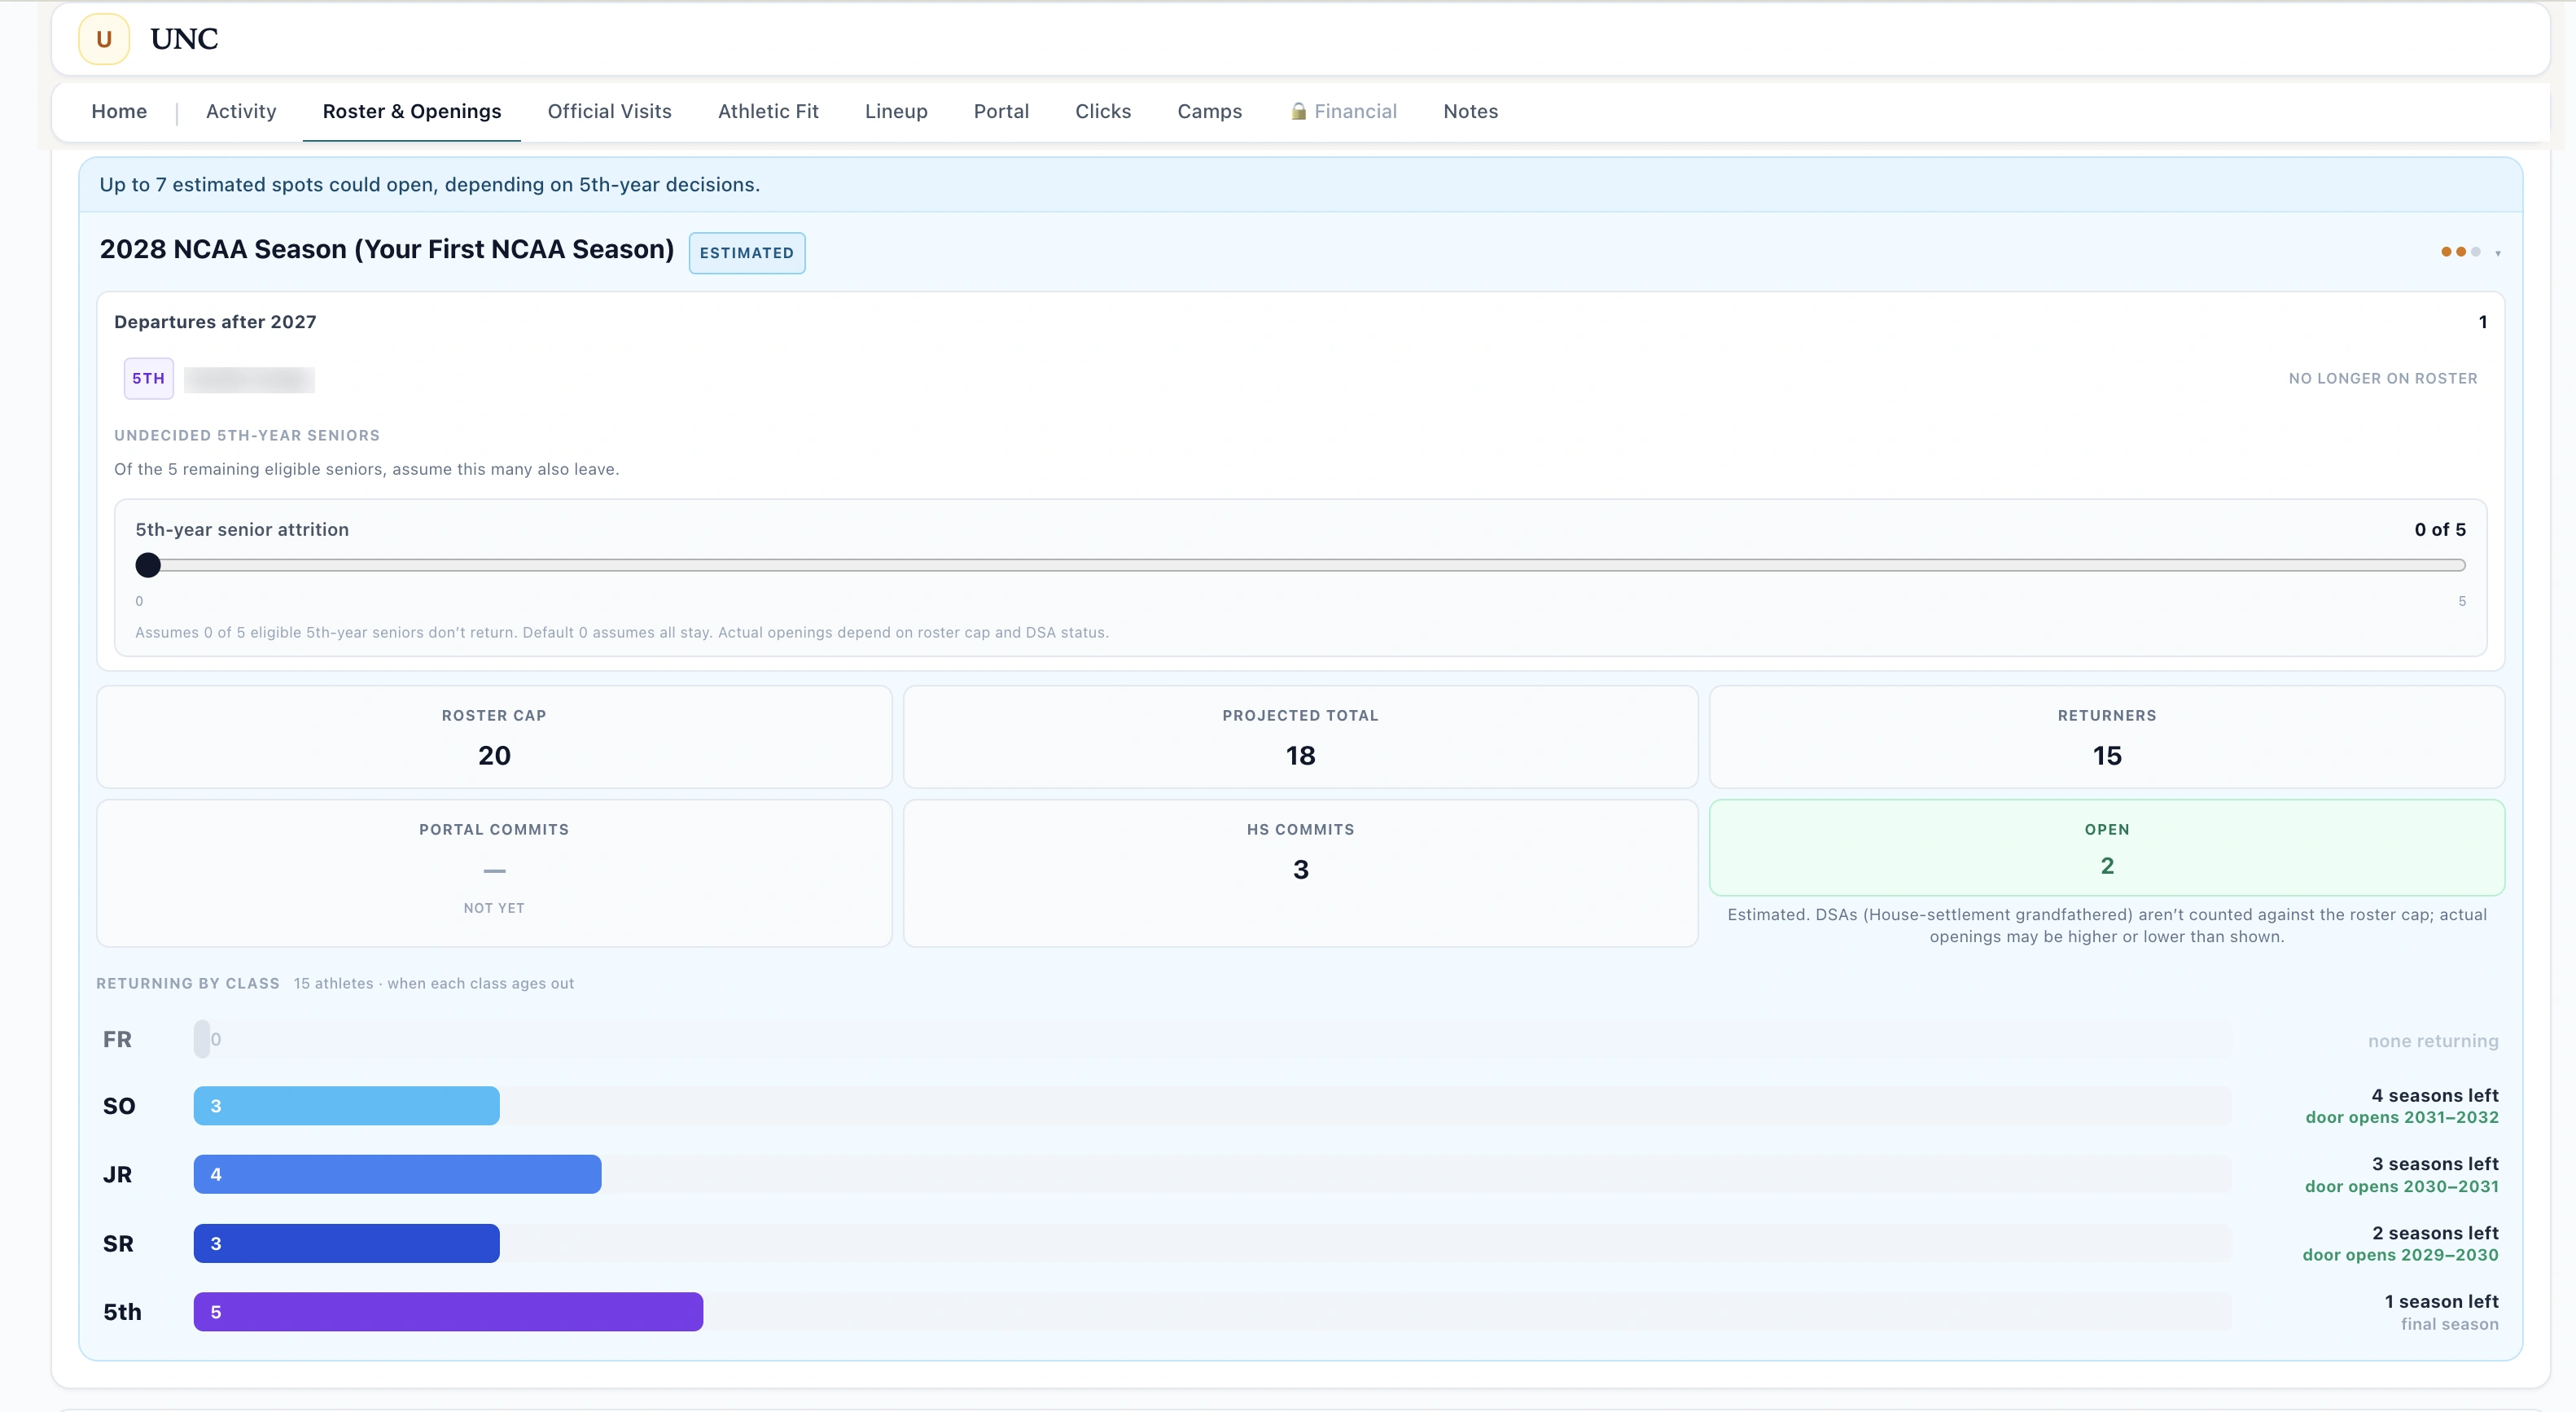Switch to the Portal tab

coord(1001,111)
